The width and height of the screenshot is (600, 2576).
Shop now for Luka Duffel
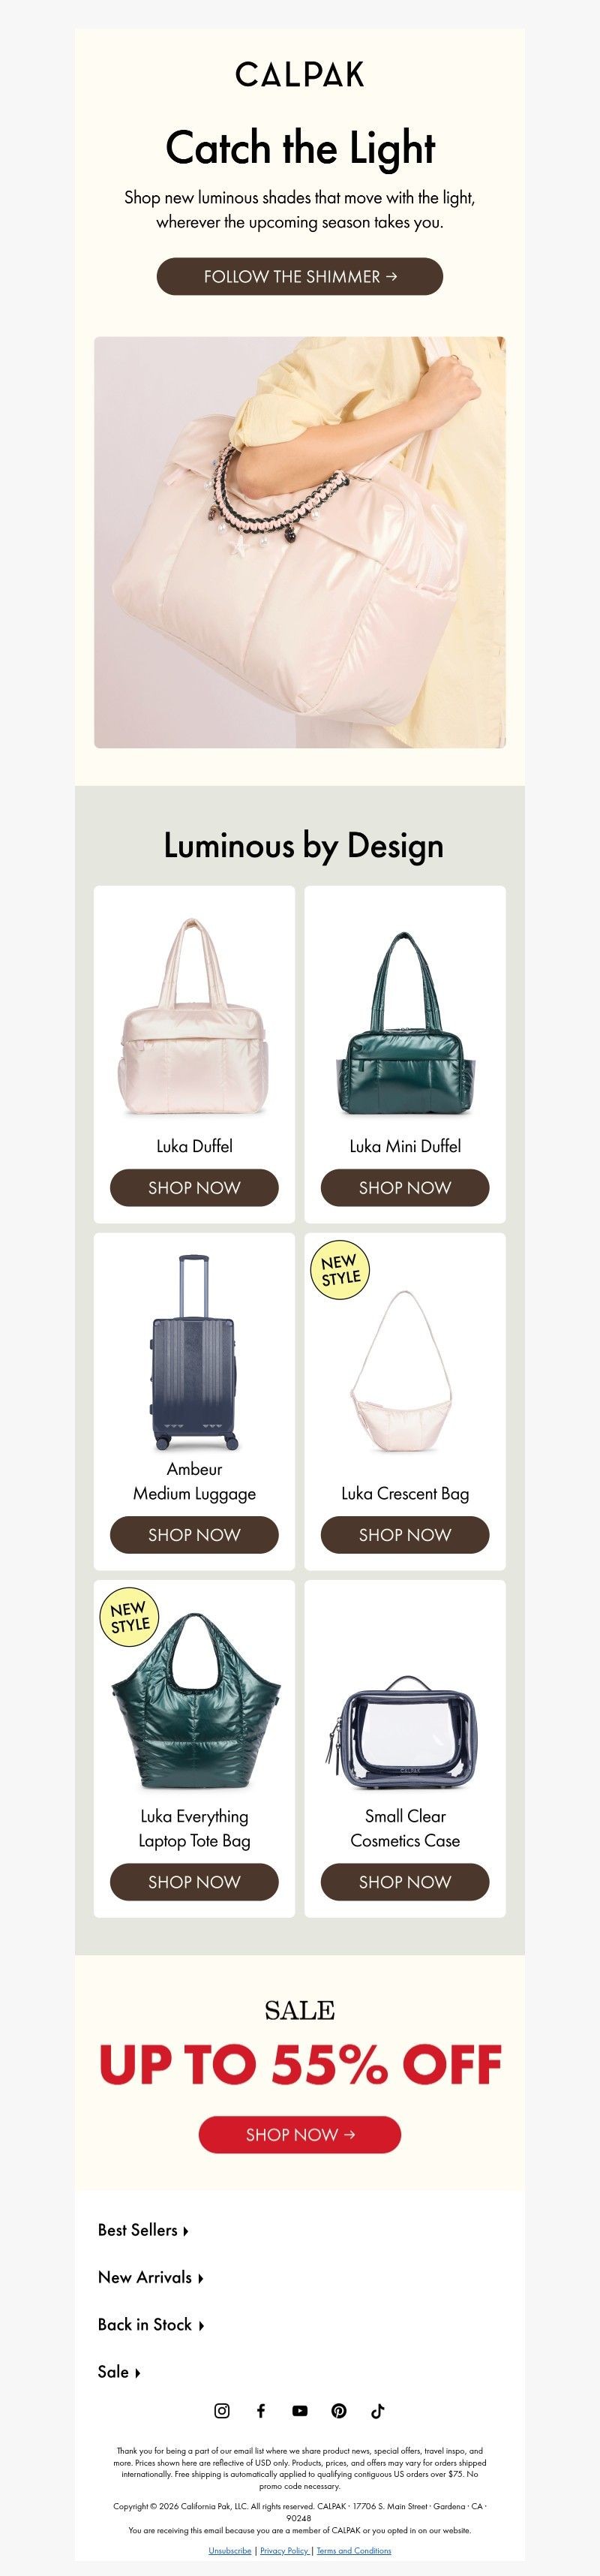tap(194, 1187)
